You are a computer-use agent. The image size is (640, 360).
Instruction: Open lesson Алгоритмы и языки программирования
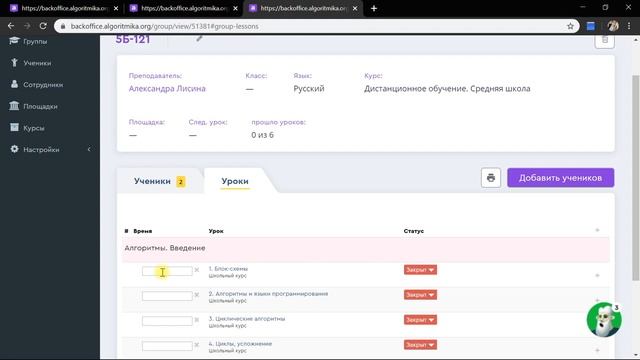268,293
